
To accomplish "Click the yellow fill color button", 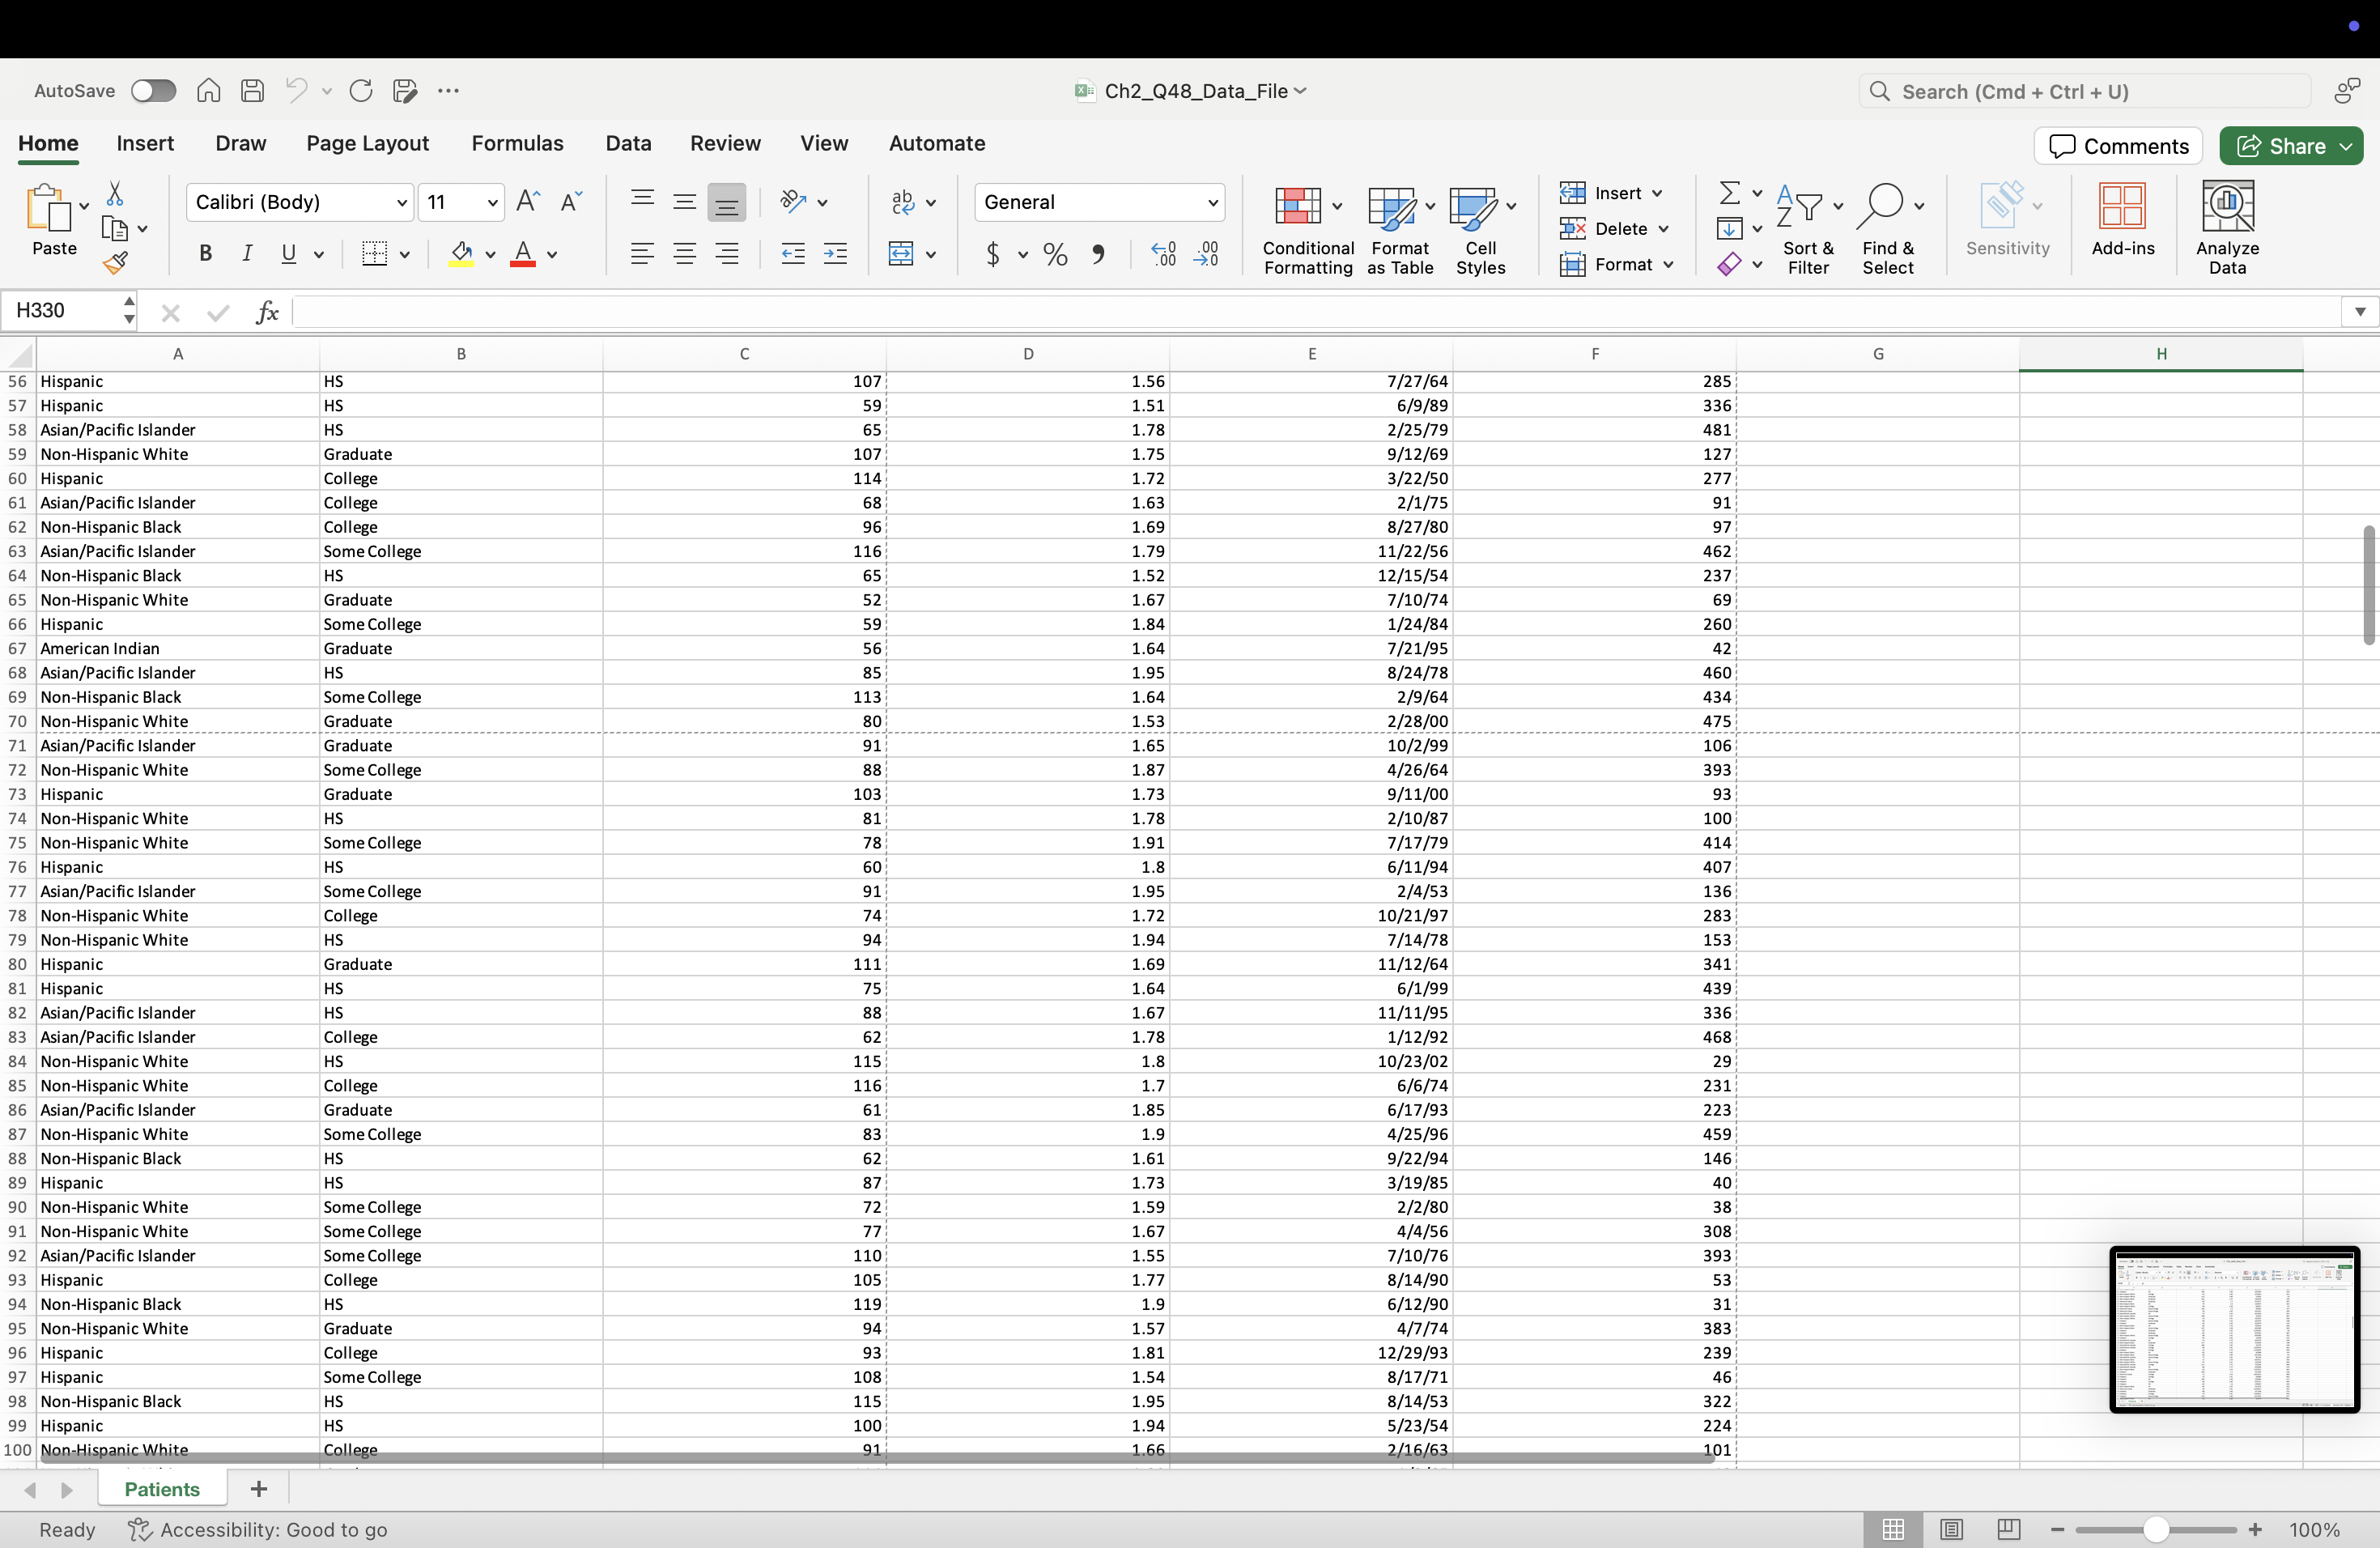I will point(461,254).
